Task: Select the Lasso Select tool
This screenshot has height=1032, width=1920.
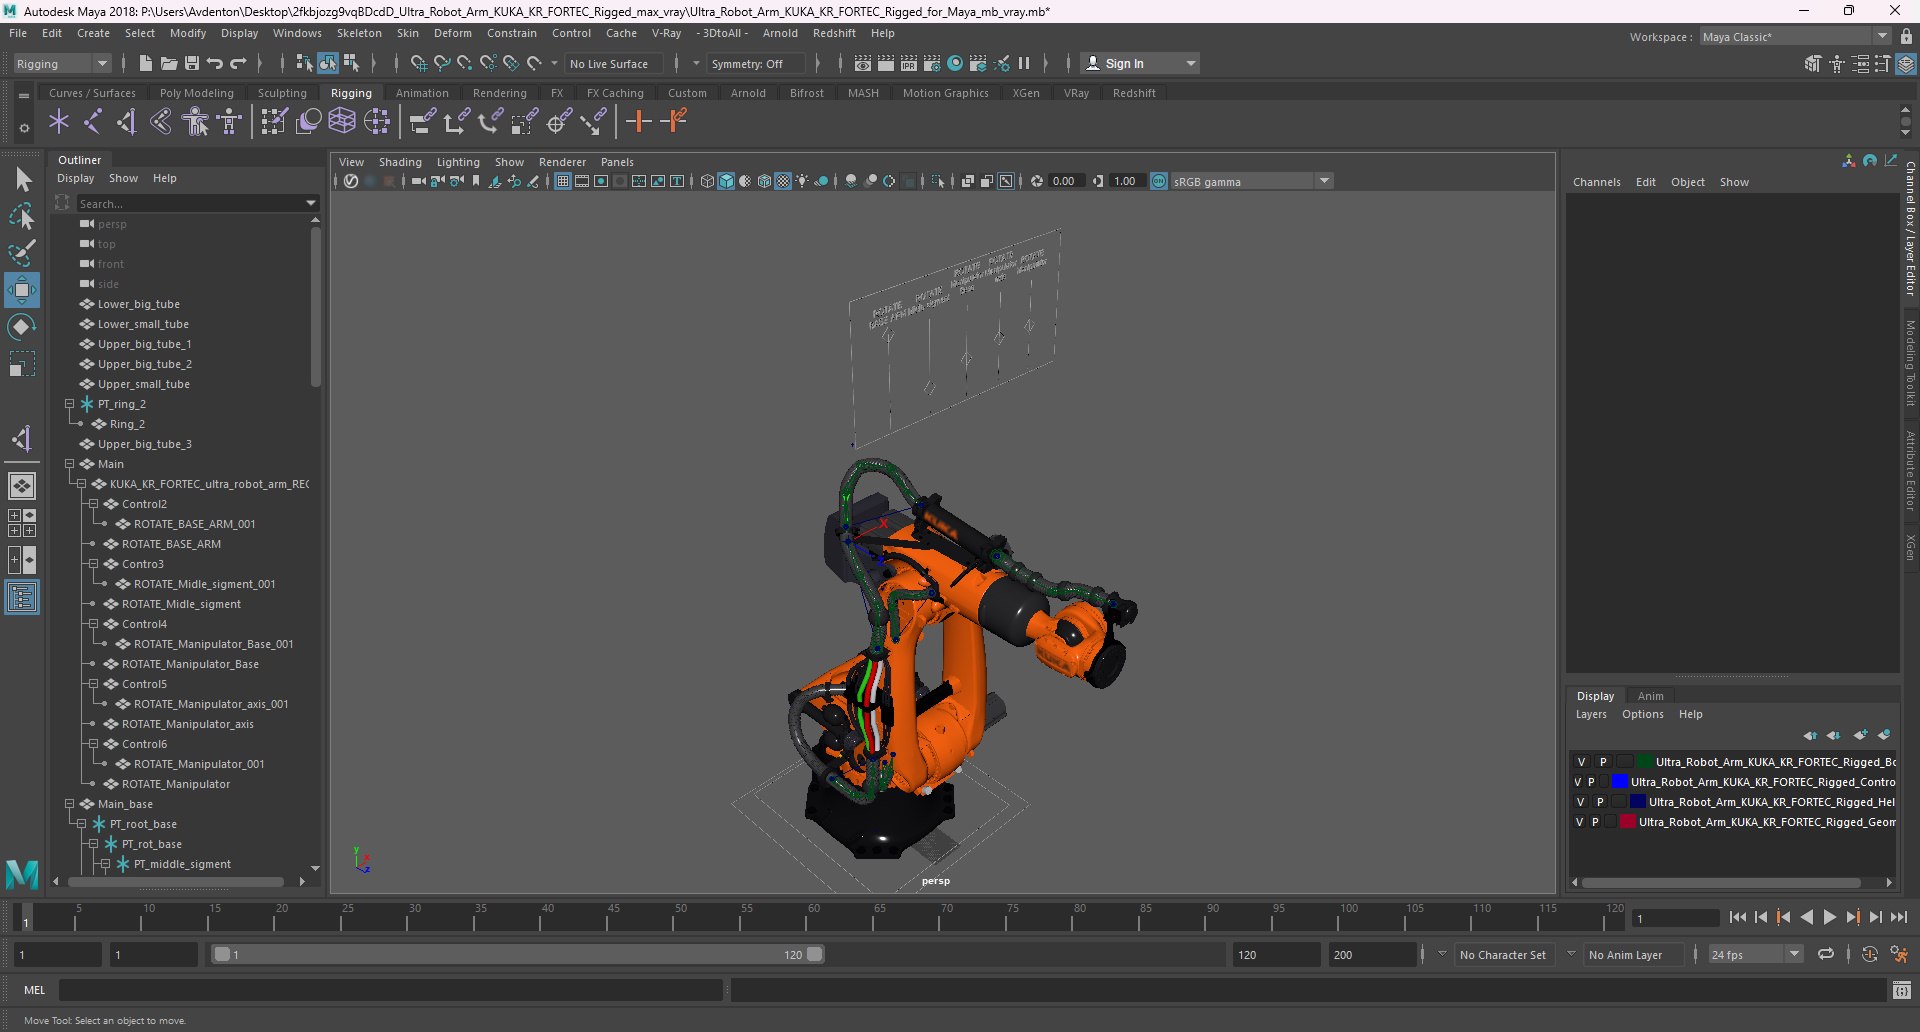Action: [22, 216]
